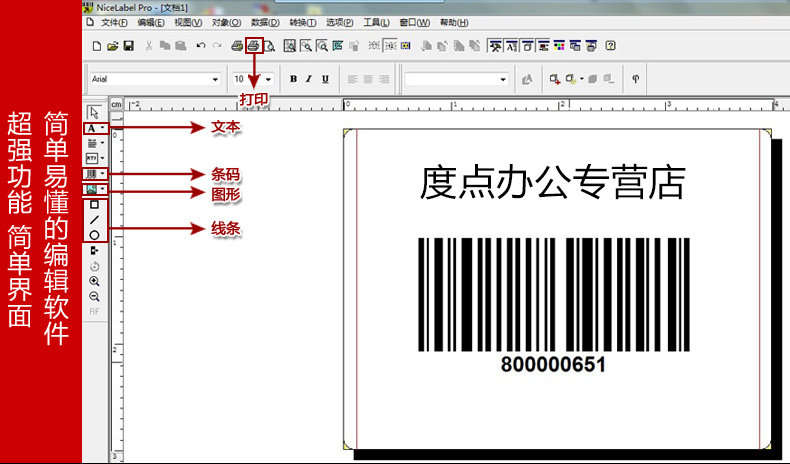
Task: Select the Rectangle shape tool
Action: [94, 205]
